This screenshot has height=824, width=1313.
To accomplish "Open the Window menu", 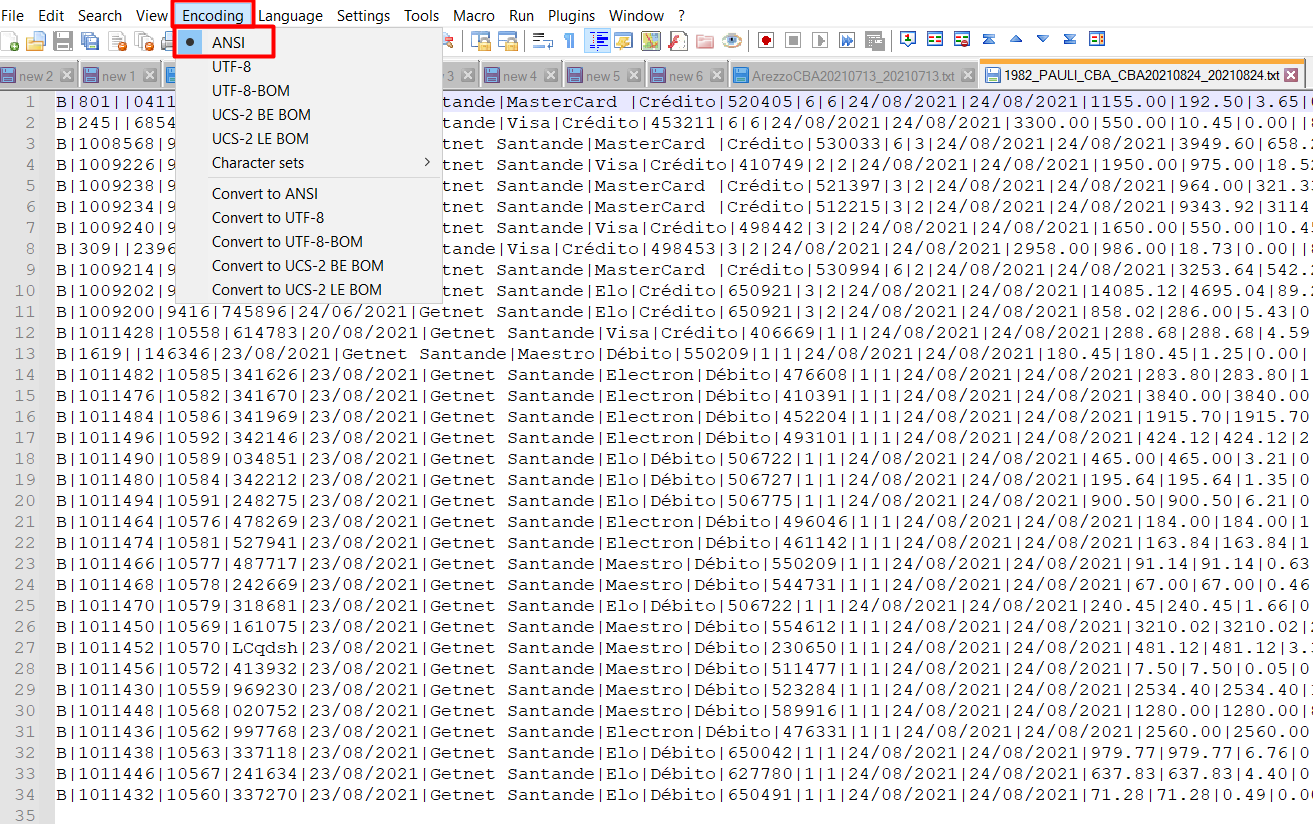I will (637, 15).
